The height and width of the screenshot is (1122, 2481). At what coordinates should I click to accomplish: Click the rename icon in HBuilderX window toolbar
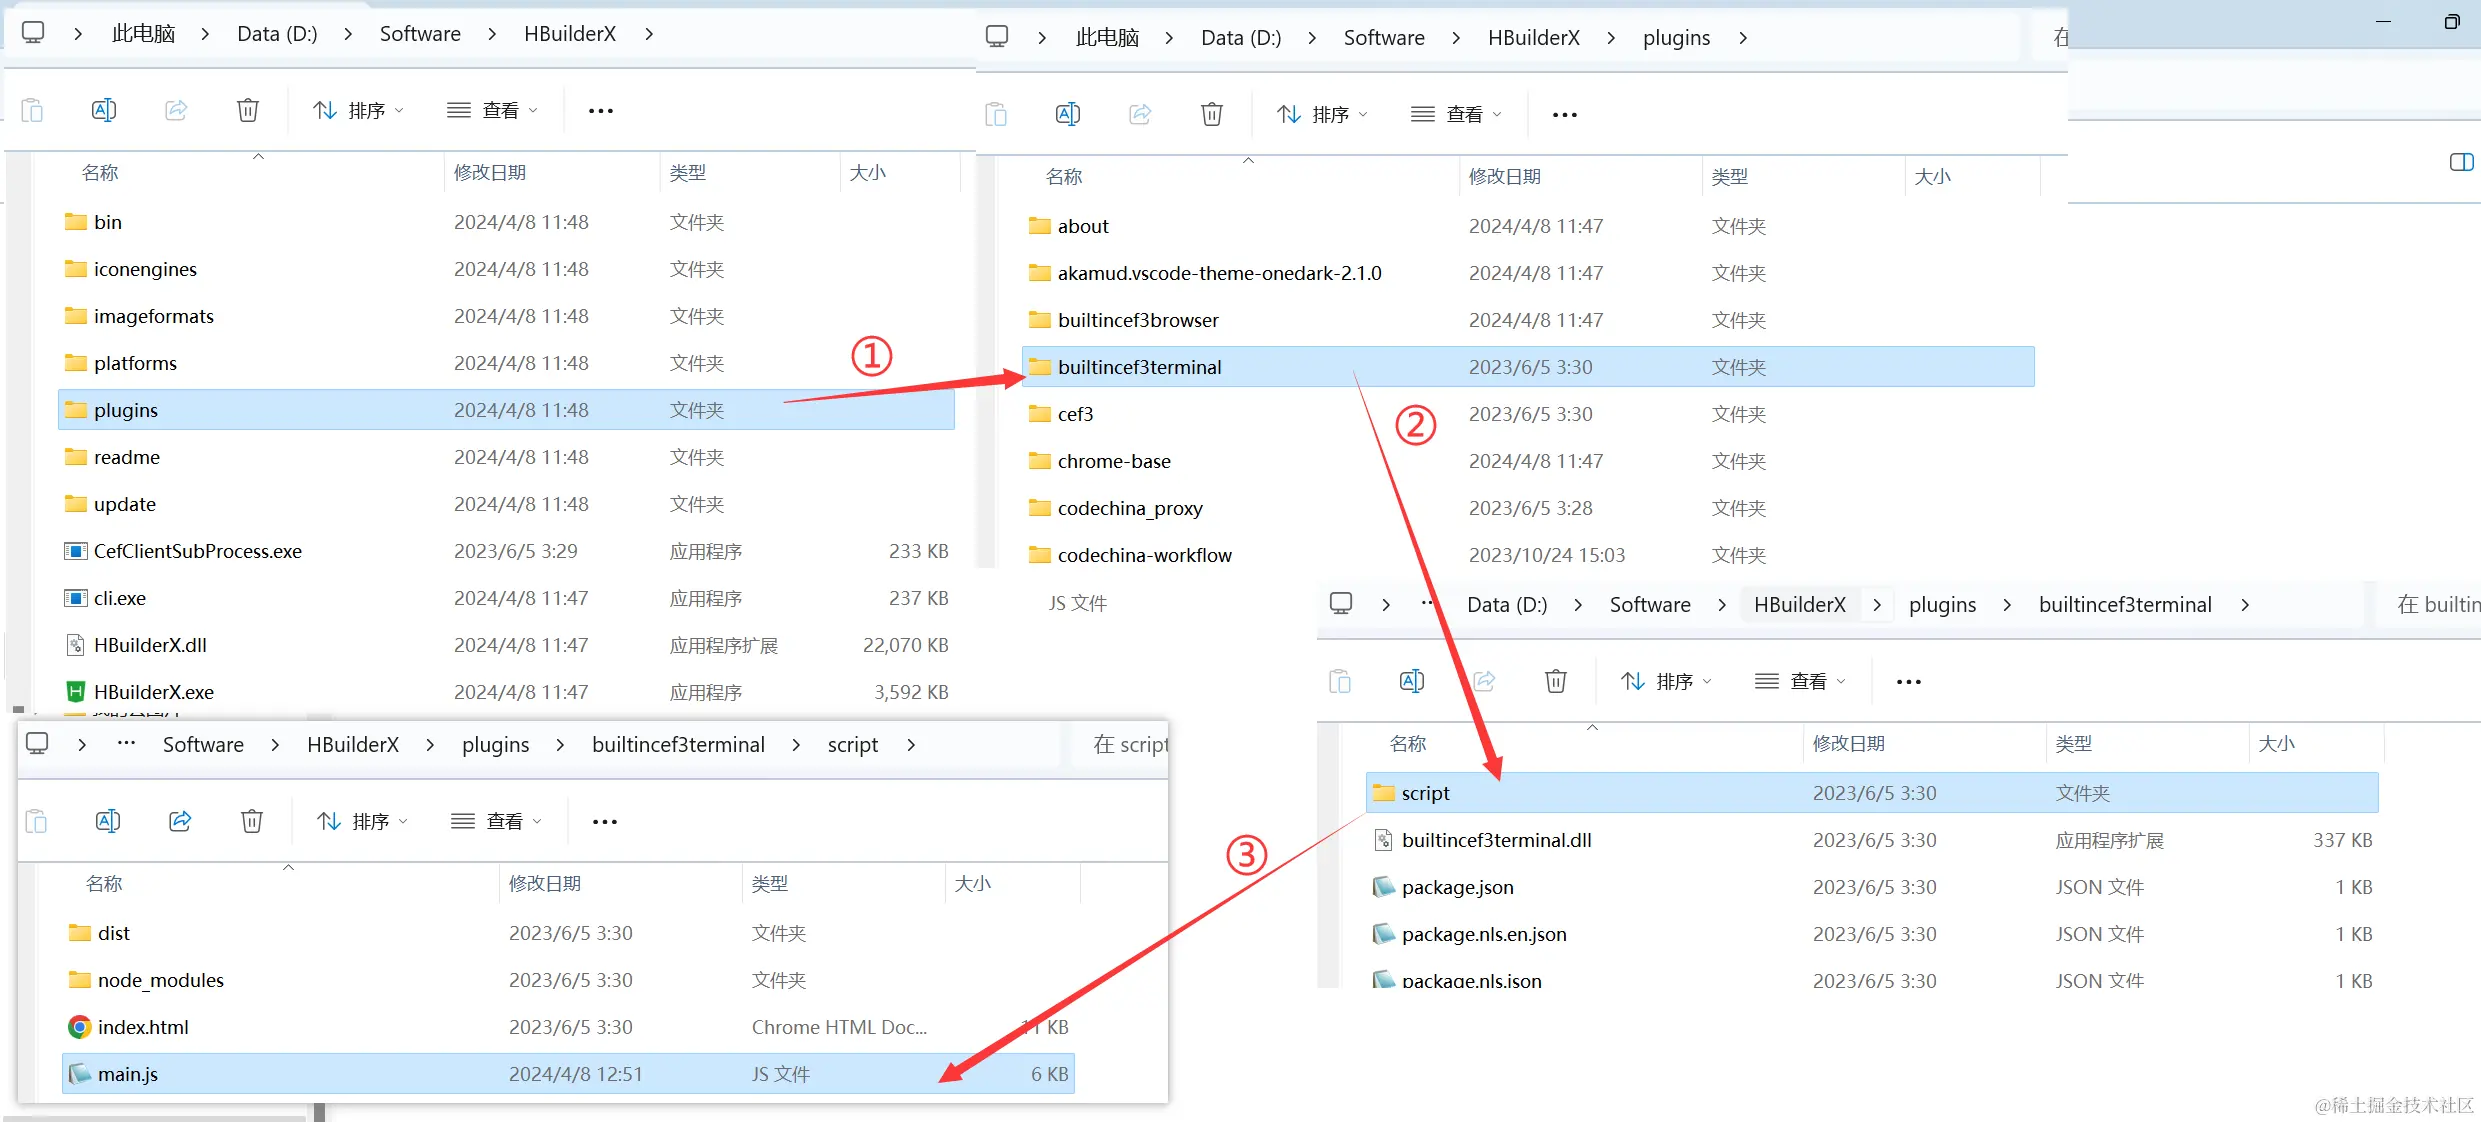[x=104, y=110]
